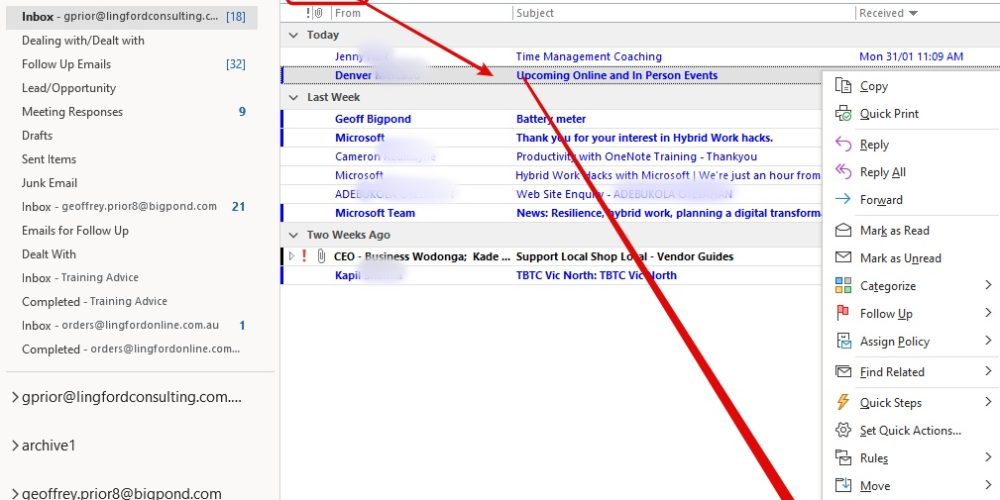Screen dimensions: 1000x500
Task: Open the Follow Up submenu arrow
Action: [x=988, y=312]
